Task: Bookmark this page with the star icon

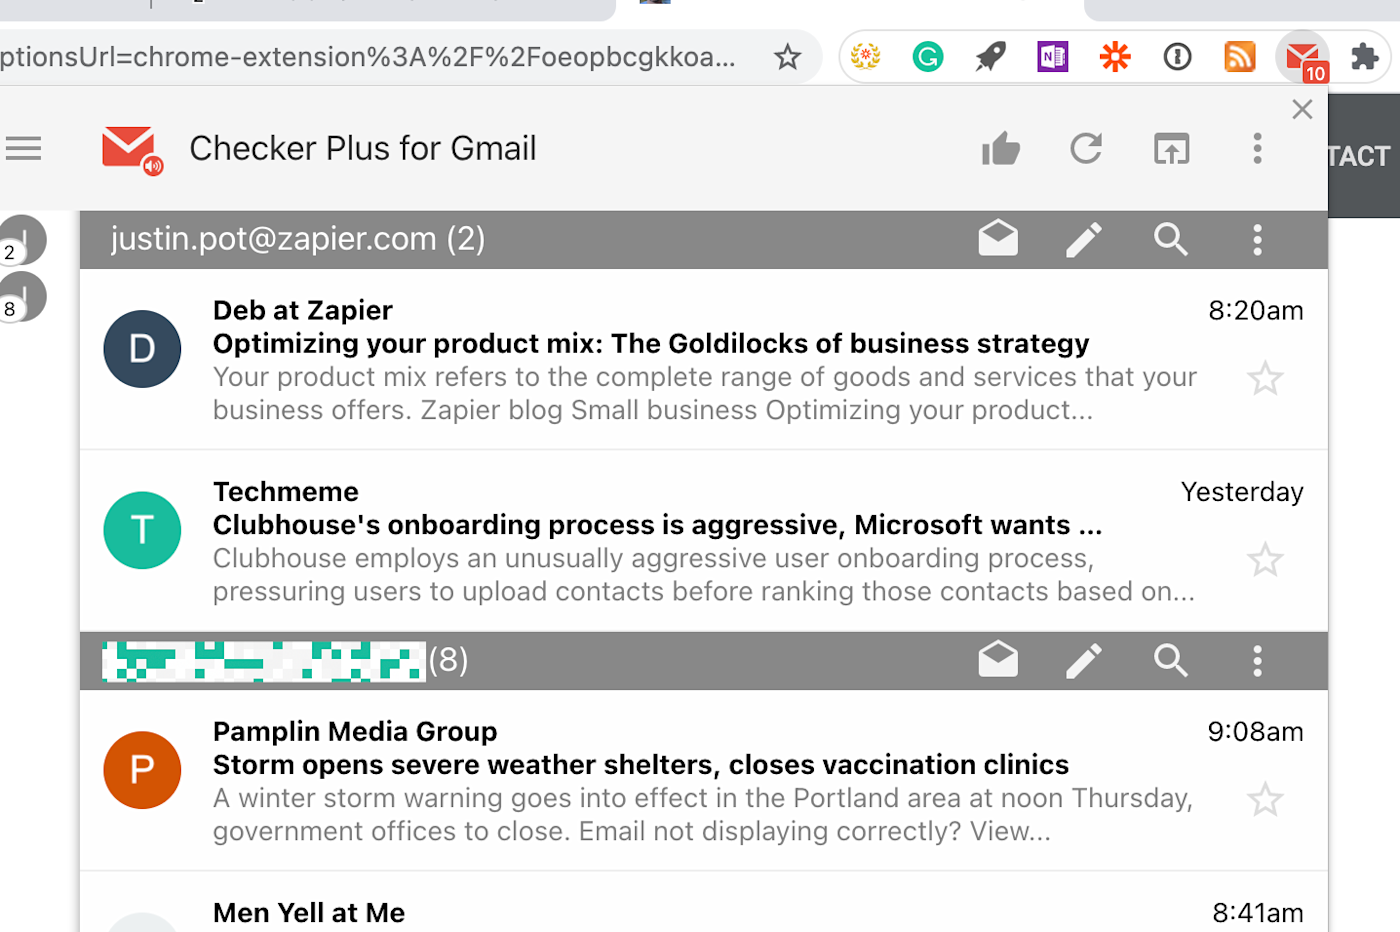Action: pos(788,57)
